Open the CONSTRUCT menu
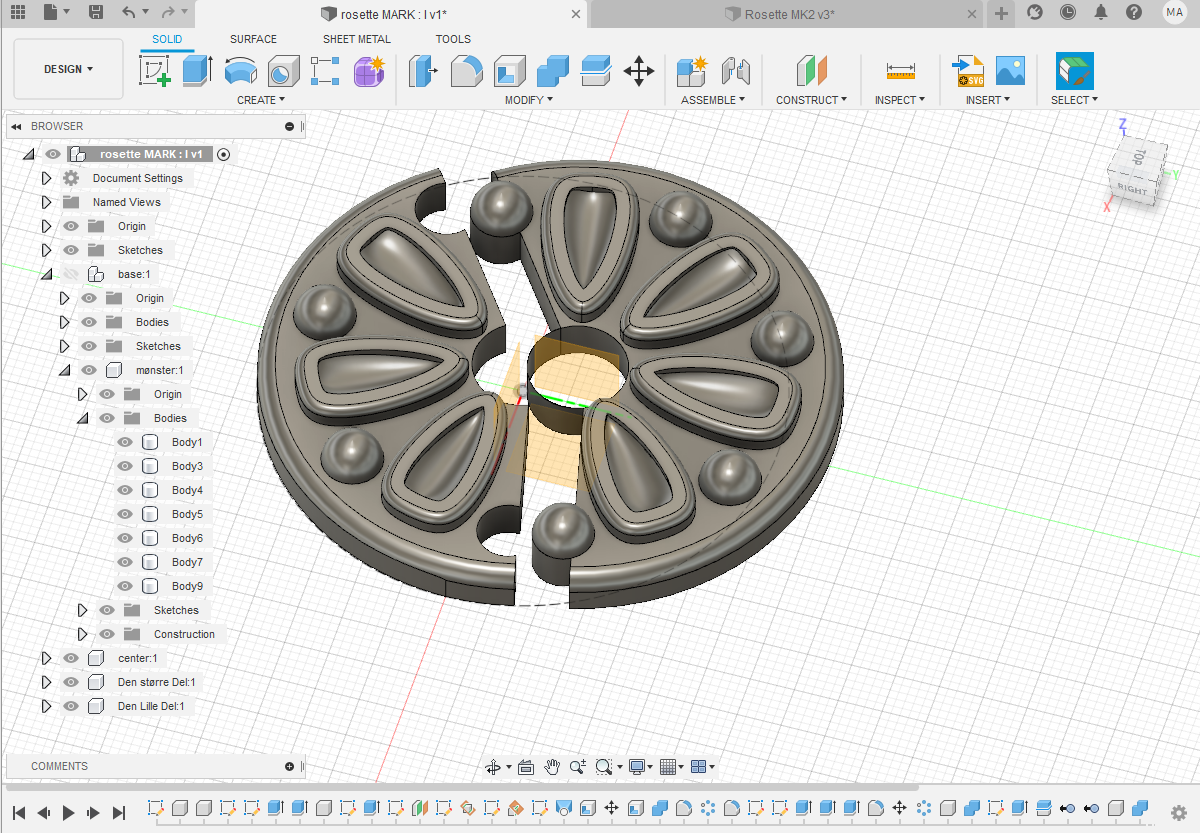This screenshot has width=1200, height=833. pos(811,100)
